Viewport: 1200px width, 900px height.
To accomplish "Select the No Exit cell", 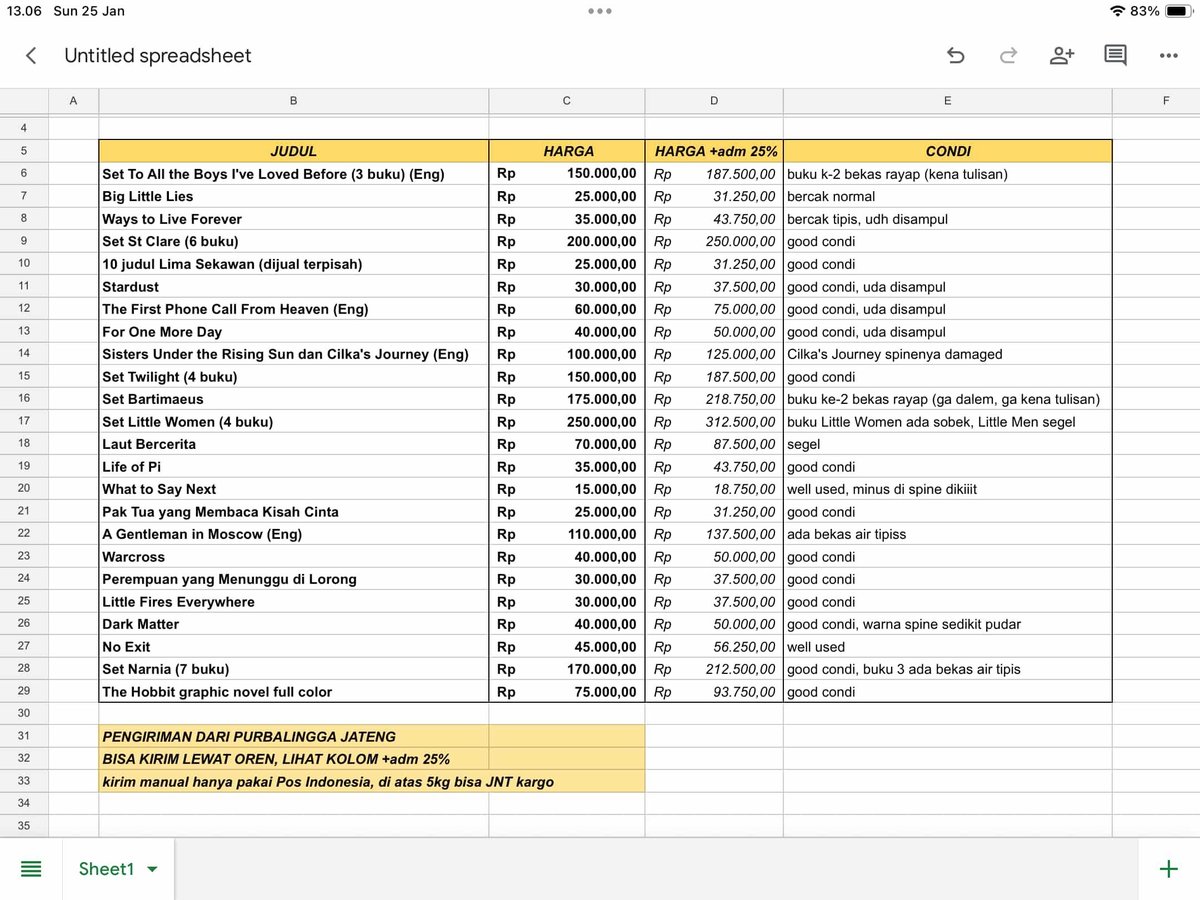I will (x=294, y=647).
